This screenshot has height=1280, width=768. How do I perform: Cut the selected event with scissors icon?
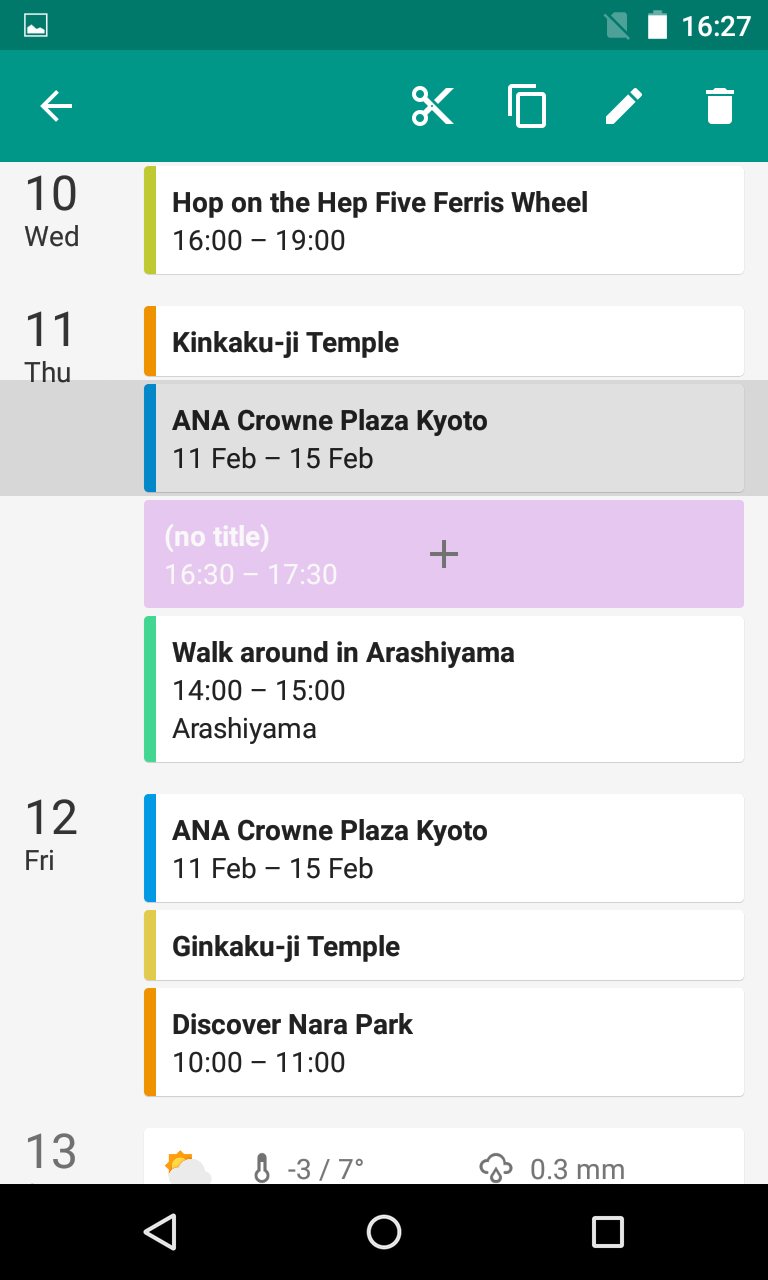pos(432,106)
